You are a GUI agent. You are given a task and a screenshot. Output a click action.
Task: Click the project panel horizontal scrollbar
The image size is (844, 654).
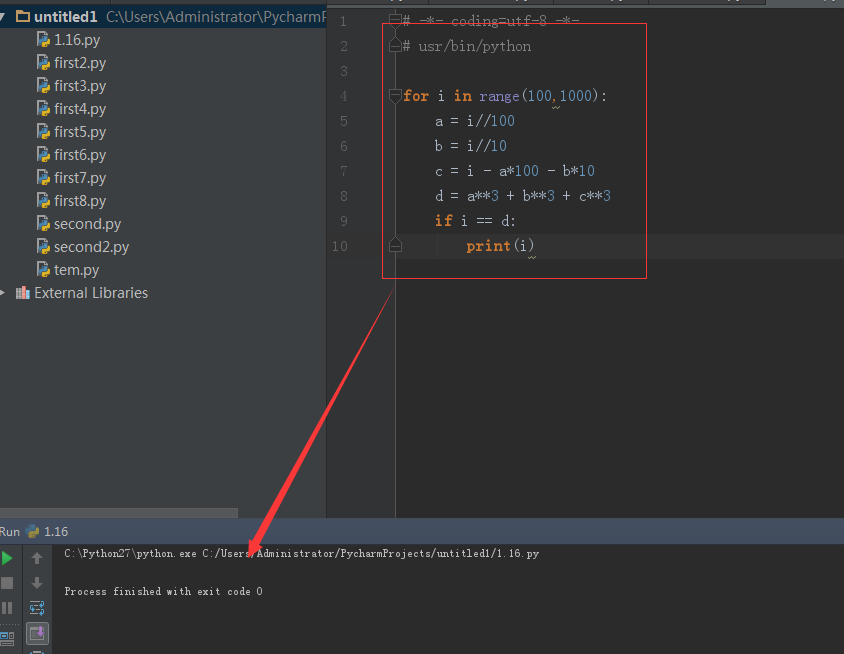coord(118,513)
